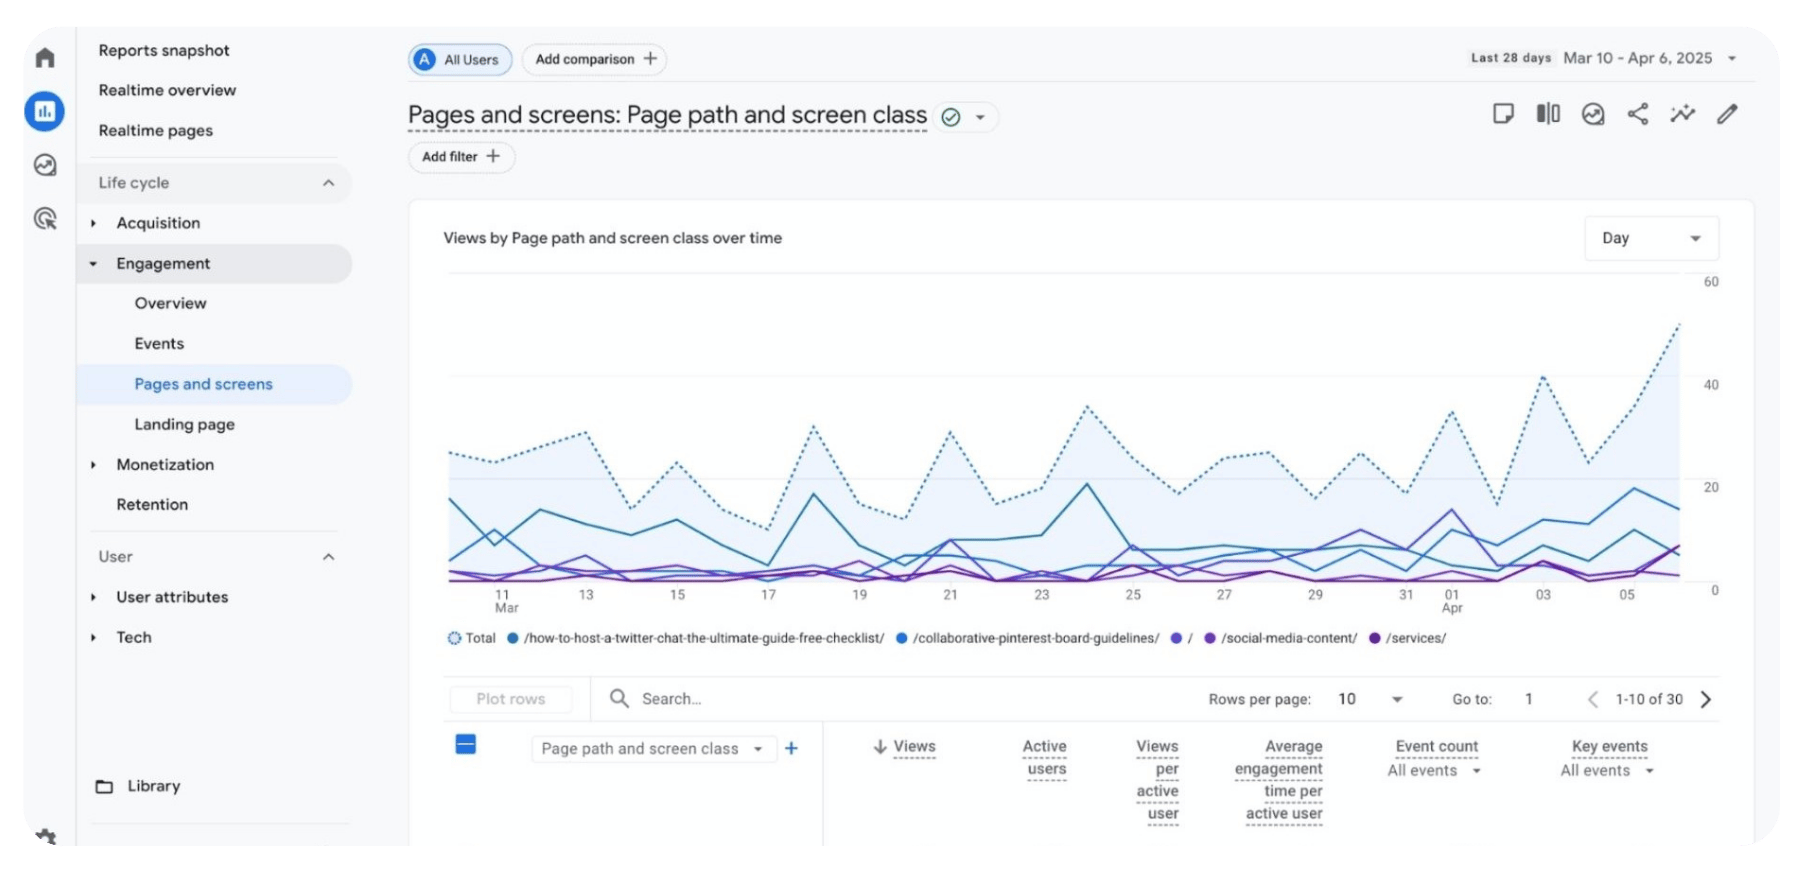Click the Library folder icon
Screen dimensions: 1803x869
(104, 787)
